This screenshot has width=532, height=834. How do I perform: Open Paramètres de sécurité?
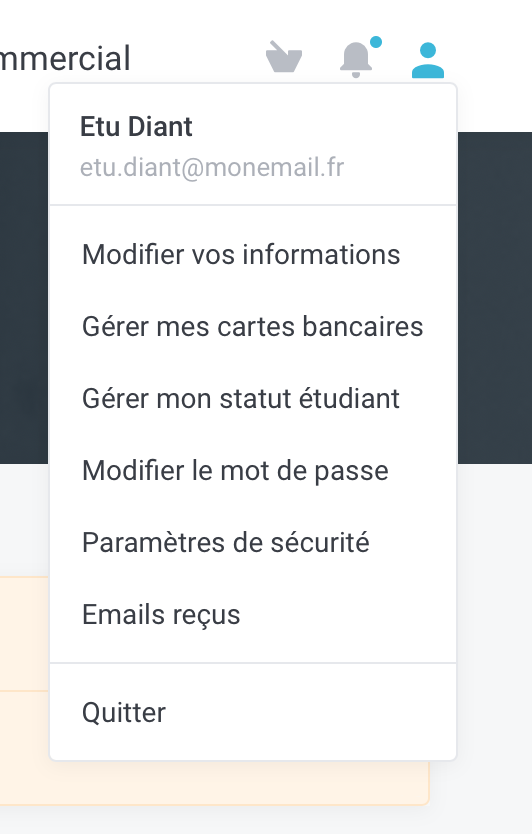coord(253,543)
